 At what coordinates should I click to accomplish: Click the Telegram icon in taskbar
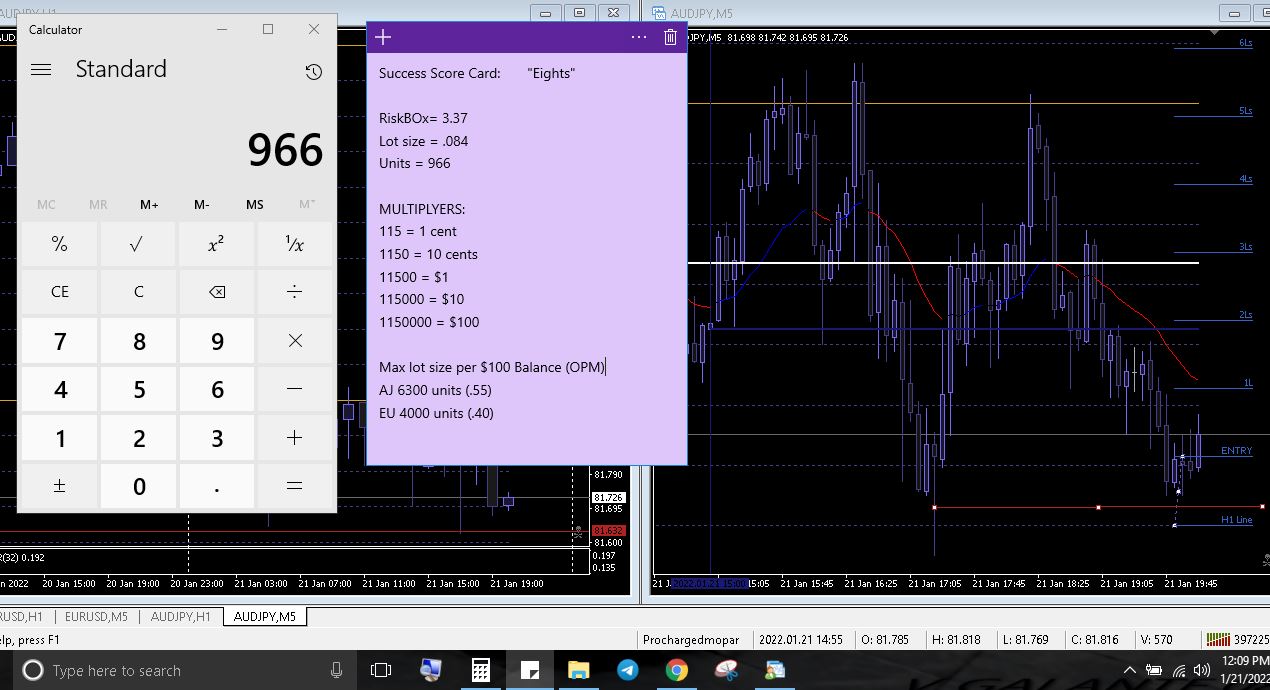(x=627, y=670)
